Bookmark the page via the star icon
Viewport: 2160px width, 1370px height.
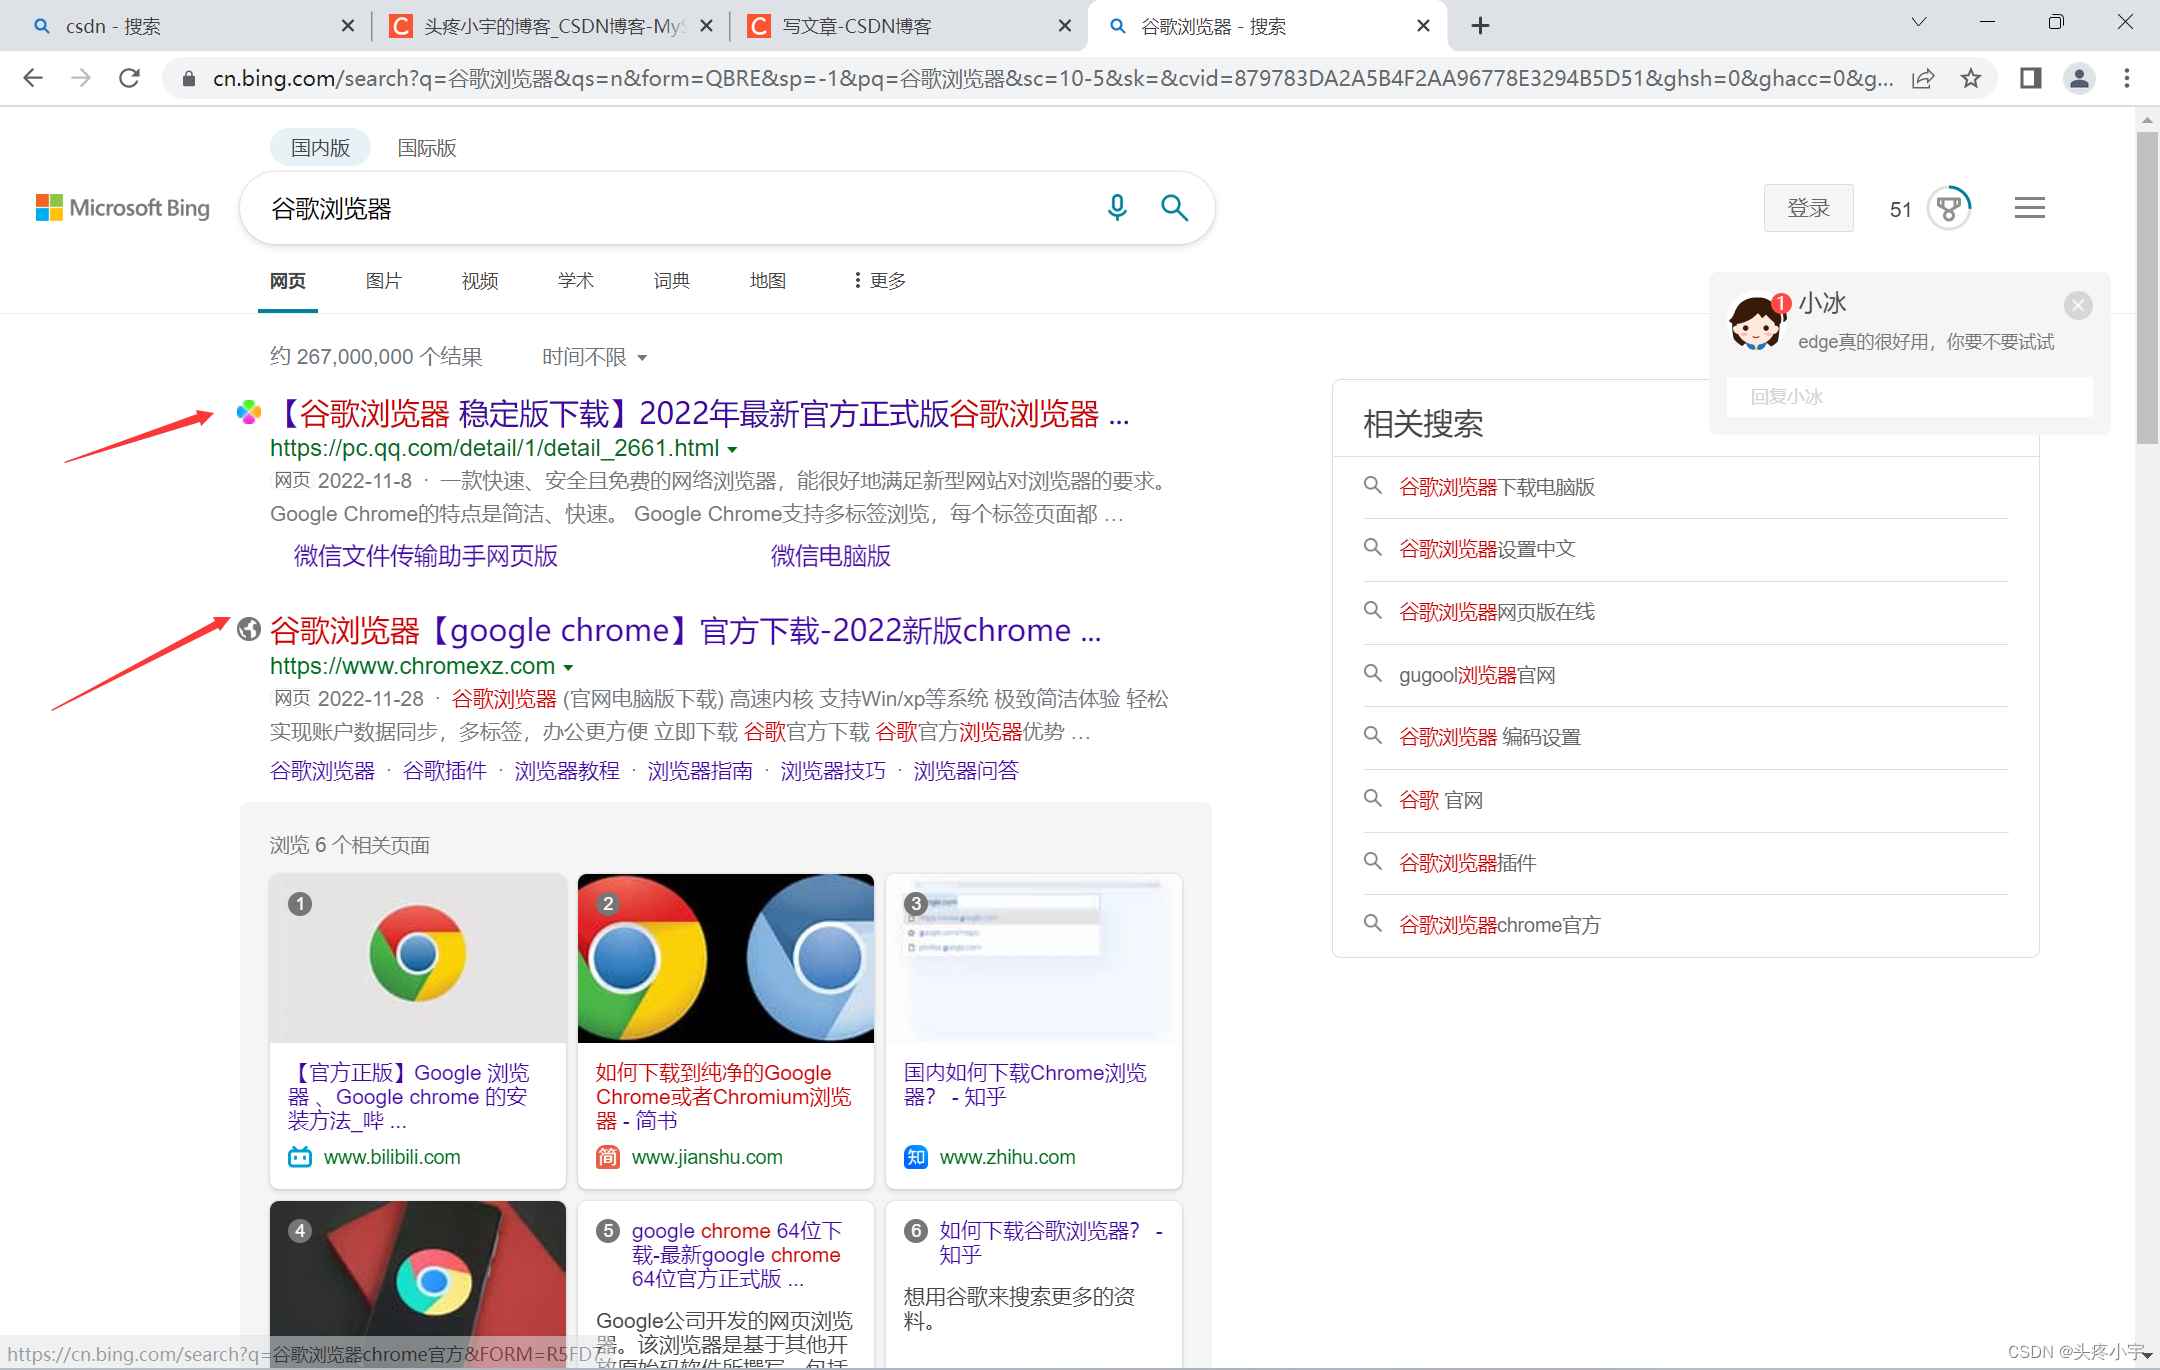tap(1972, 78)
